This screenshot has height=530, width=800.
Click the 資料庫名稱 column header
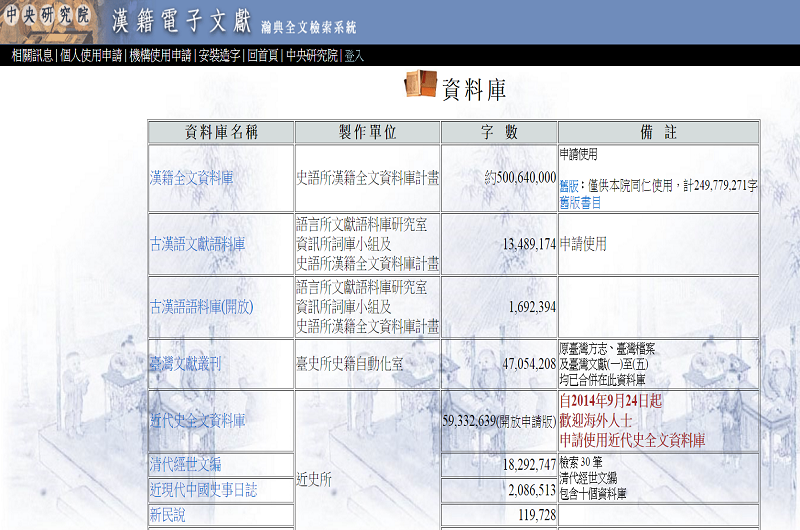pos(221,133)
